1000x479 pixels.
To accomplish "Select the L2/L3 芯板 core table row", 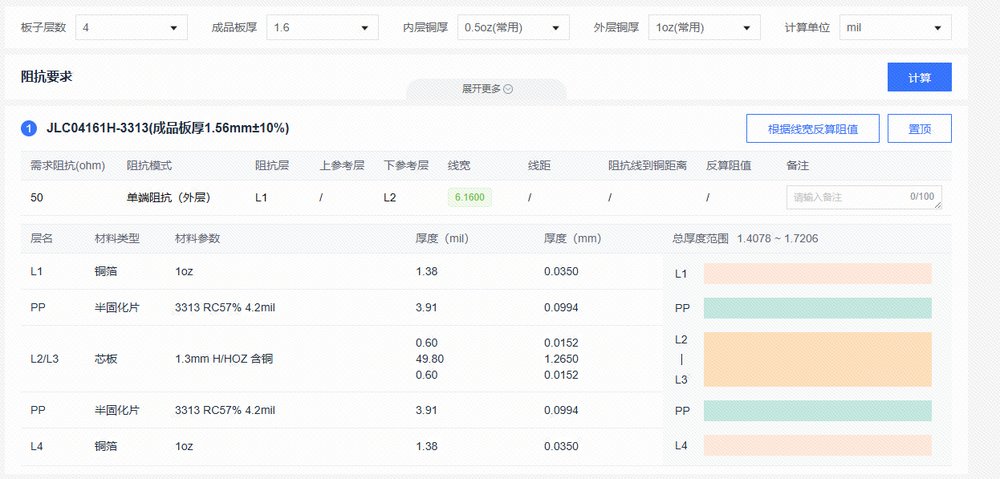I will coord(340,359).
